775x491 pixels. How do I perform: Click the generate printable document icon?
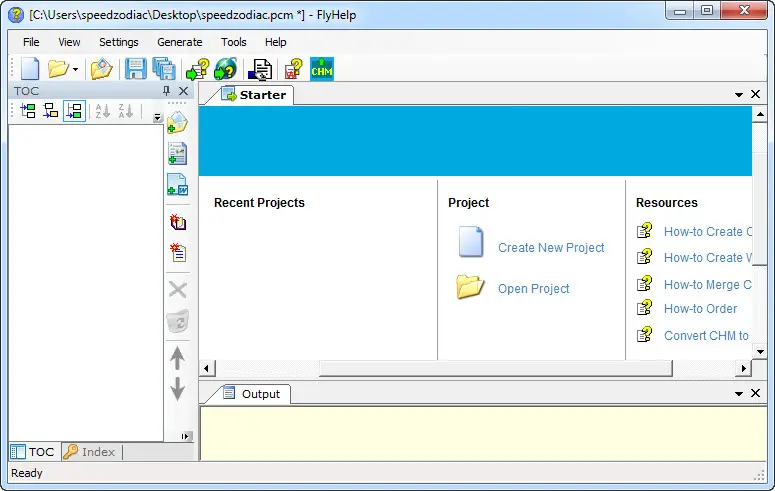(x=260, y=69)
